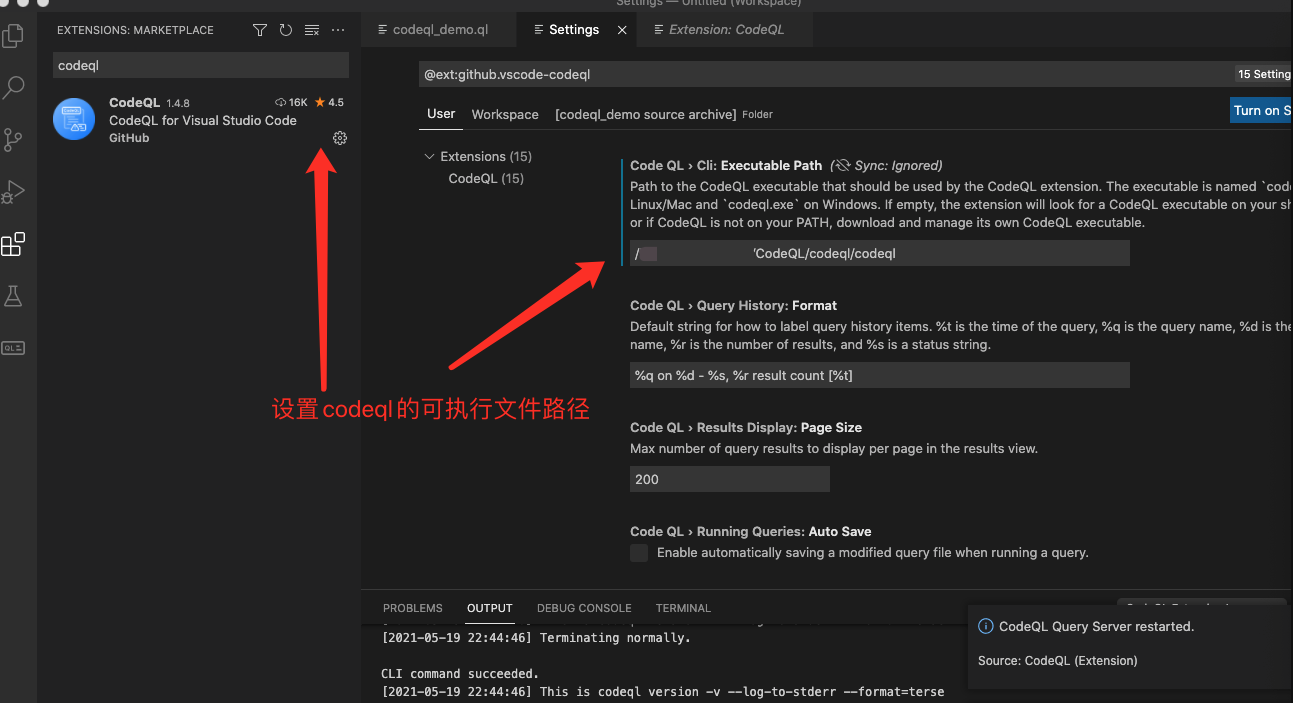Clear the extensions search results
Viewport: 1293px width, 703px height.
pos(311,30)
